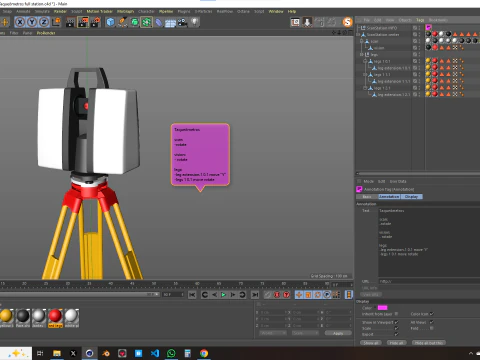Viewport: 480px width, 360px height.
Task: Toggle the ScanStation INFO layer square
Action: 415,28
